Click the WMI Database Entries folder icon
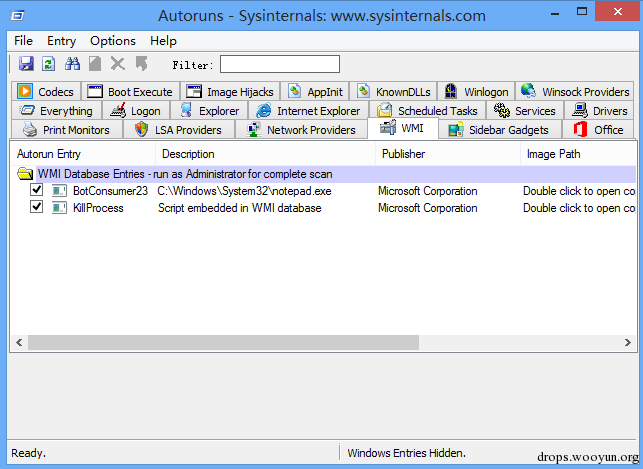Viewport: 643px width, 469px height. coord(25,174)
